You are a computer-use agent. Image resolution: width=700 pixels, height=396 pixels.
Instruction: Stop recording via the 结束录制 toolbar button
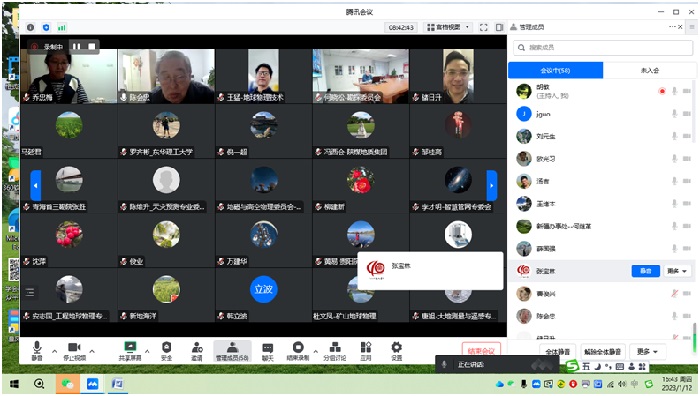(298, 350)
